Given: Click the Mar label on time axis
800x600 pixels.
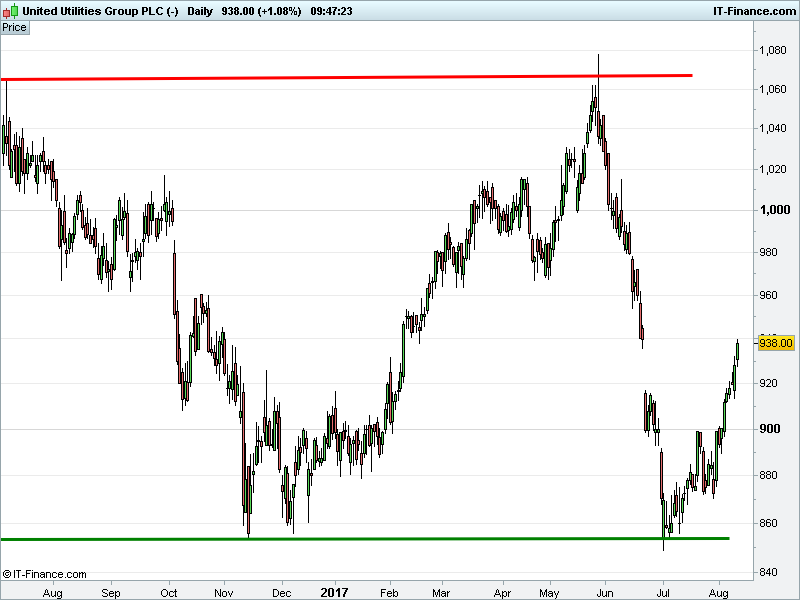Looking at the screenshot, I should pyautogui.click(x=441, y=593).
